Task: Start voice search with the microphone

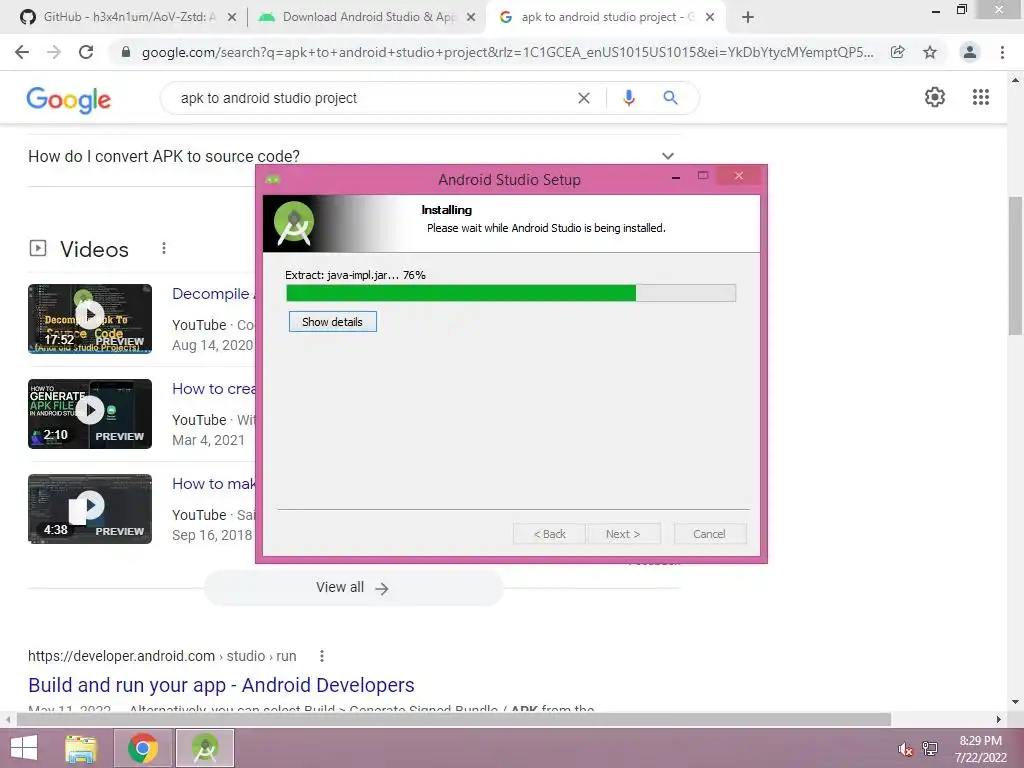Action: [628, 98]
